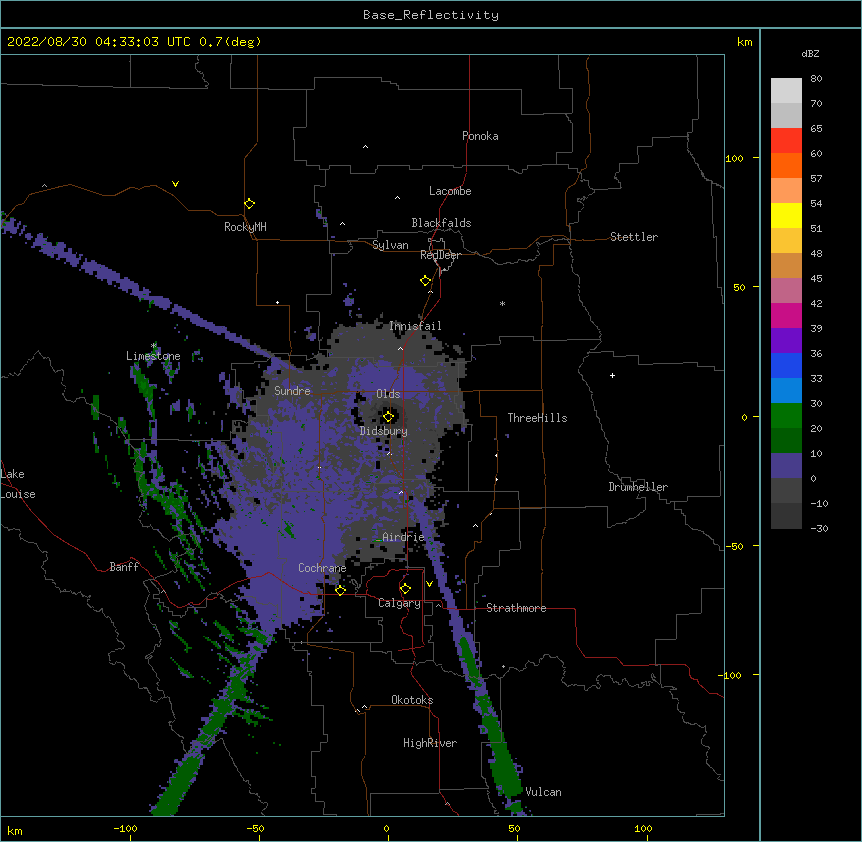Image resolution: width=862 pixels, height=842 pixels.
Task: Click the -50 tick on the bottom axis
Action: [255, 828]
